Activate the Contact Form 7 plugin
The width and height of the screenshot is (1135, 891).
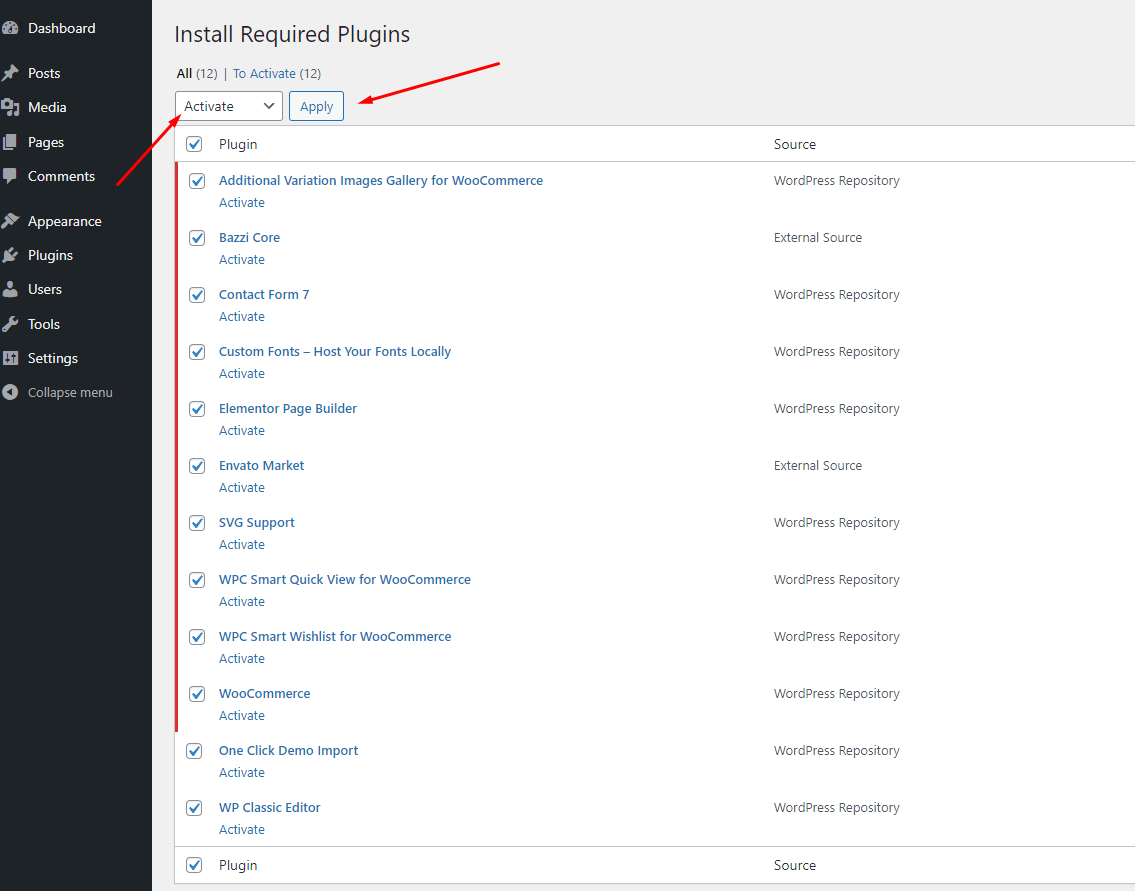tap(242, 316)
